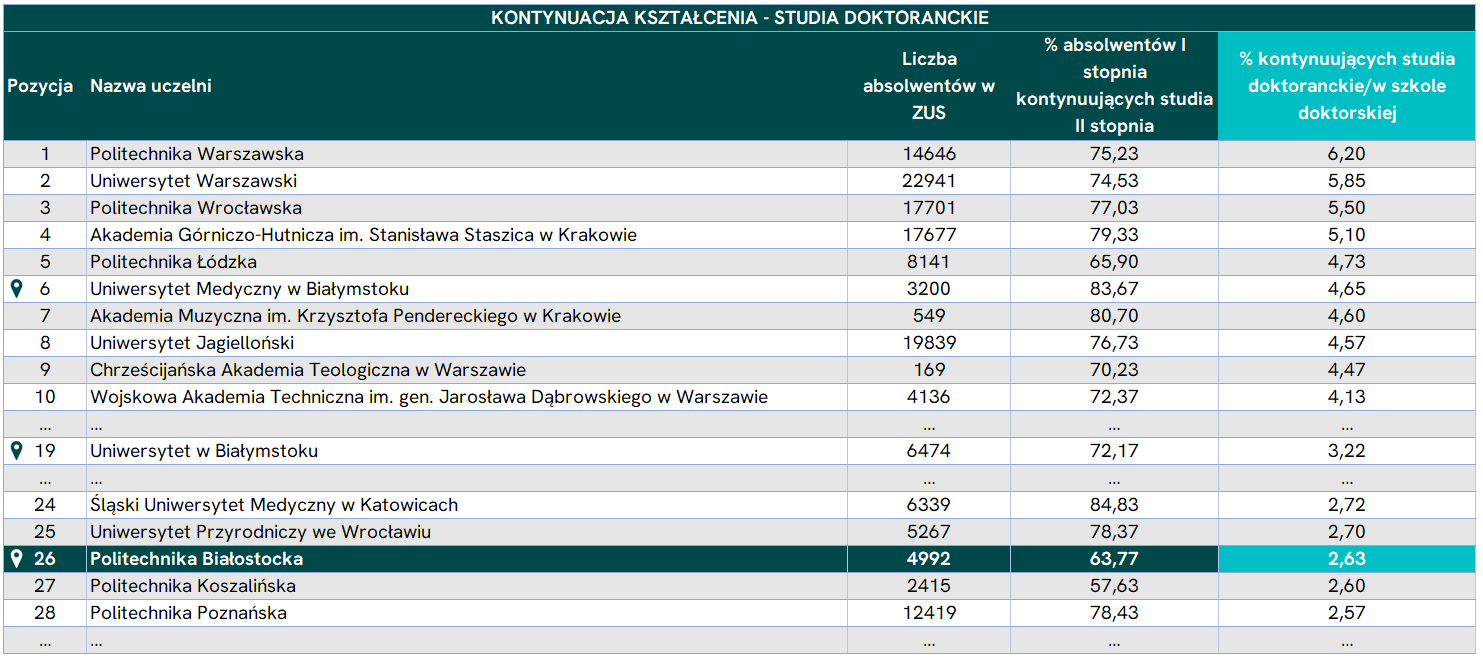This screenshot has height=661, width=1483.
Task: Select the doctoral percentage "2,57"
Action: point(1347,613)
